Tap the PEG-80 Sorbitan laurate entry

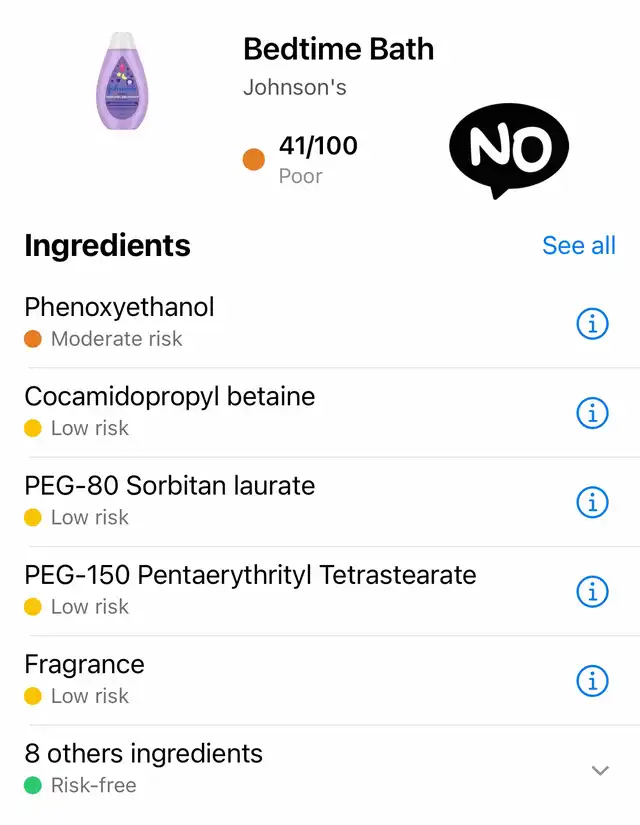(x=170, y=487)
